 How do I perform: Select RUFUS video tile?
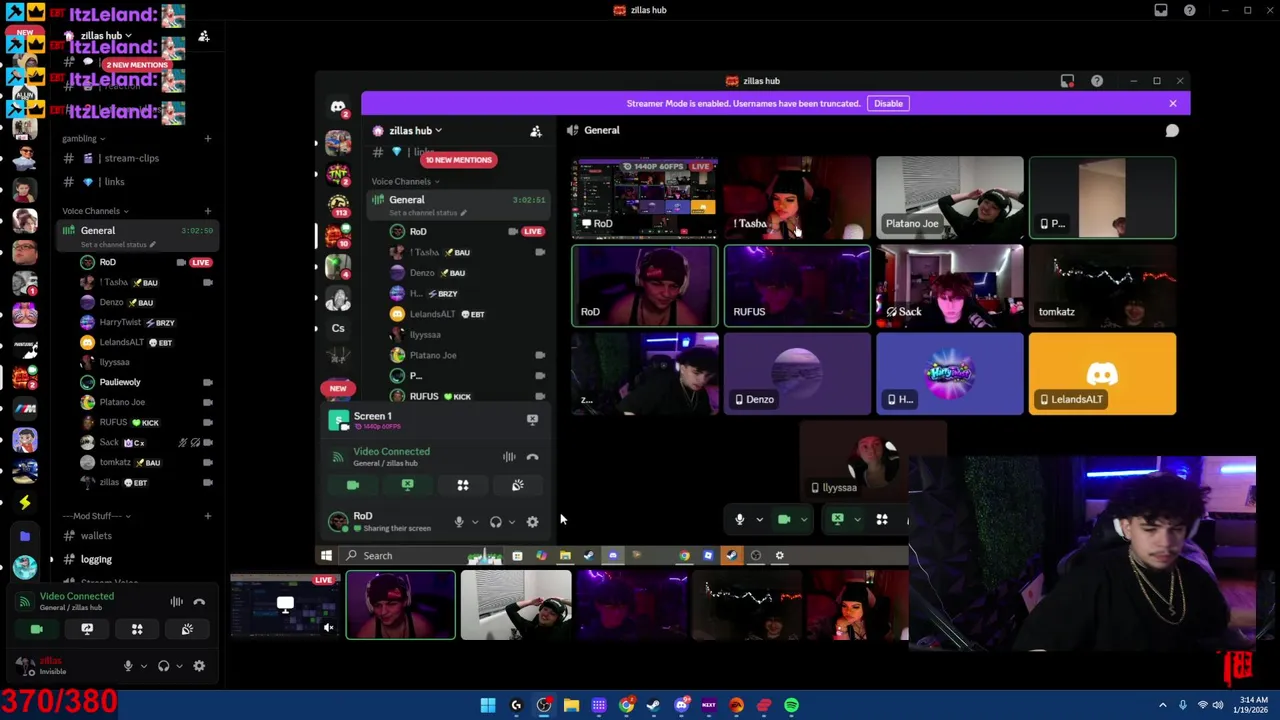pyautogui.click(x=797, y=286)
